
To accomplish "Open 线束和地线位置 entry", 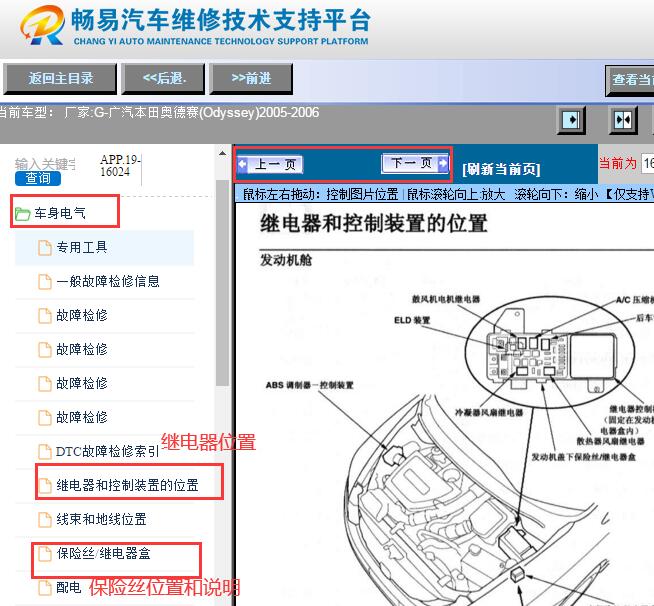I will 101,519.
